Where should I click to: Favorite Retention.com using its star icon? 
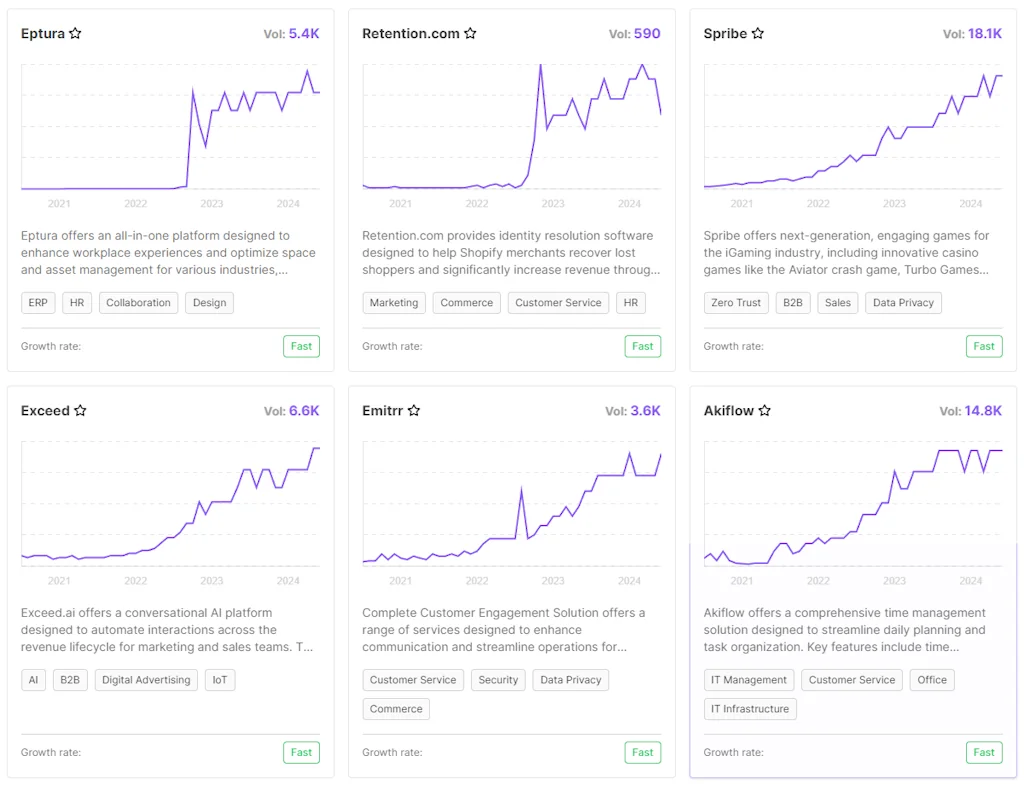pyautogui.click(x=470, y=32)
